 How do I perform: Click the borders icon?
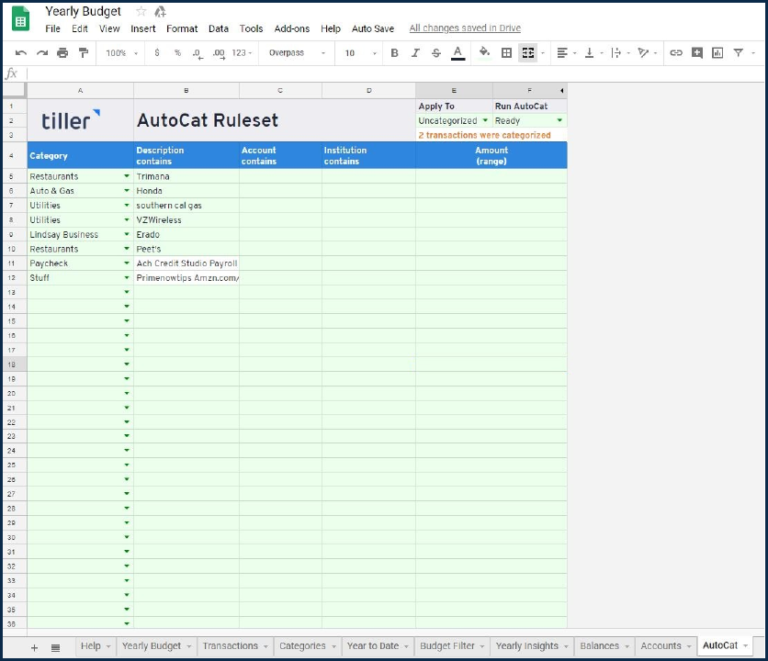click(507, 53)
